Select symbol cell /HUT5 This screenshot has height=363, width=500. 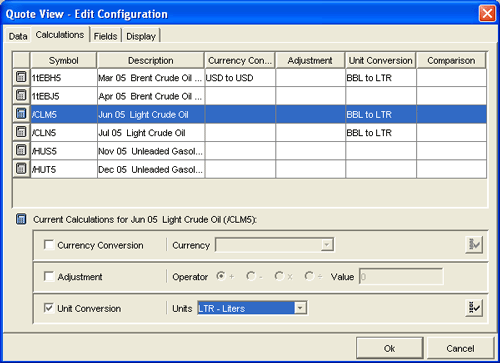[64, 169]
